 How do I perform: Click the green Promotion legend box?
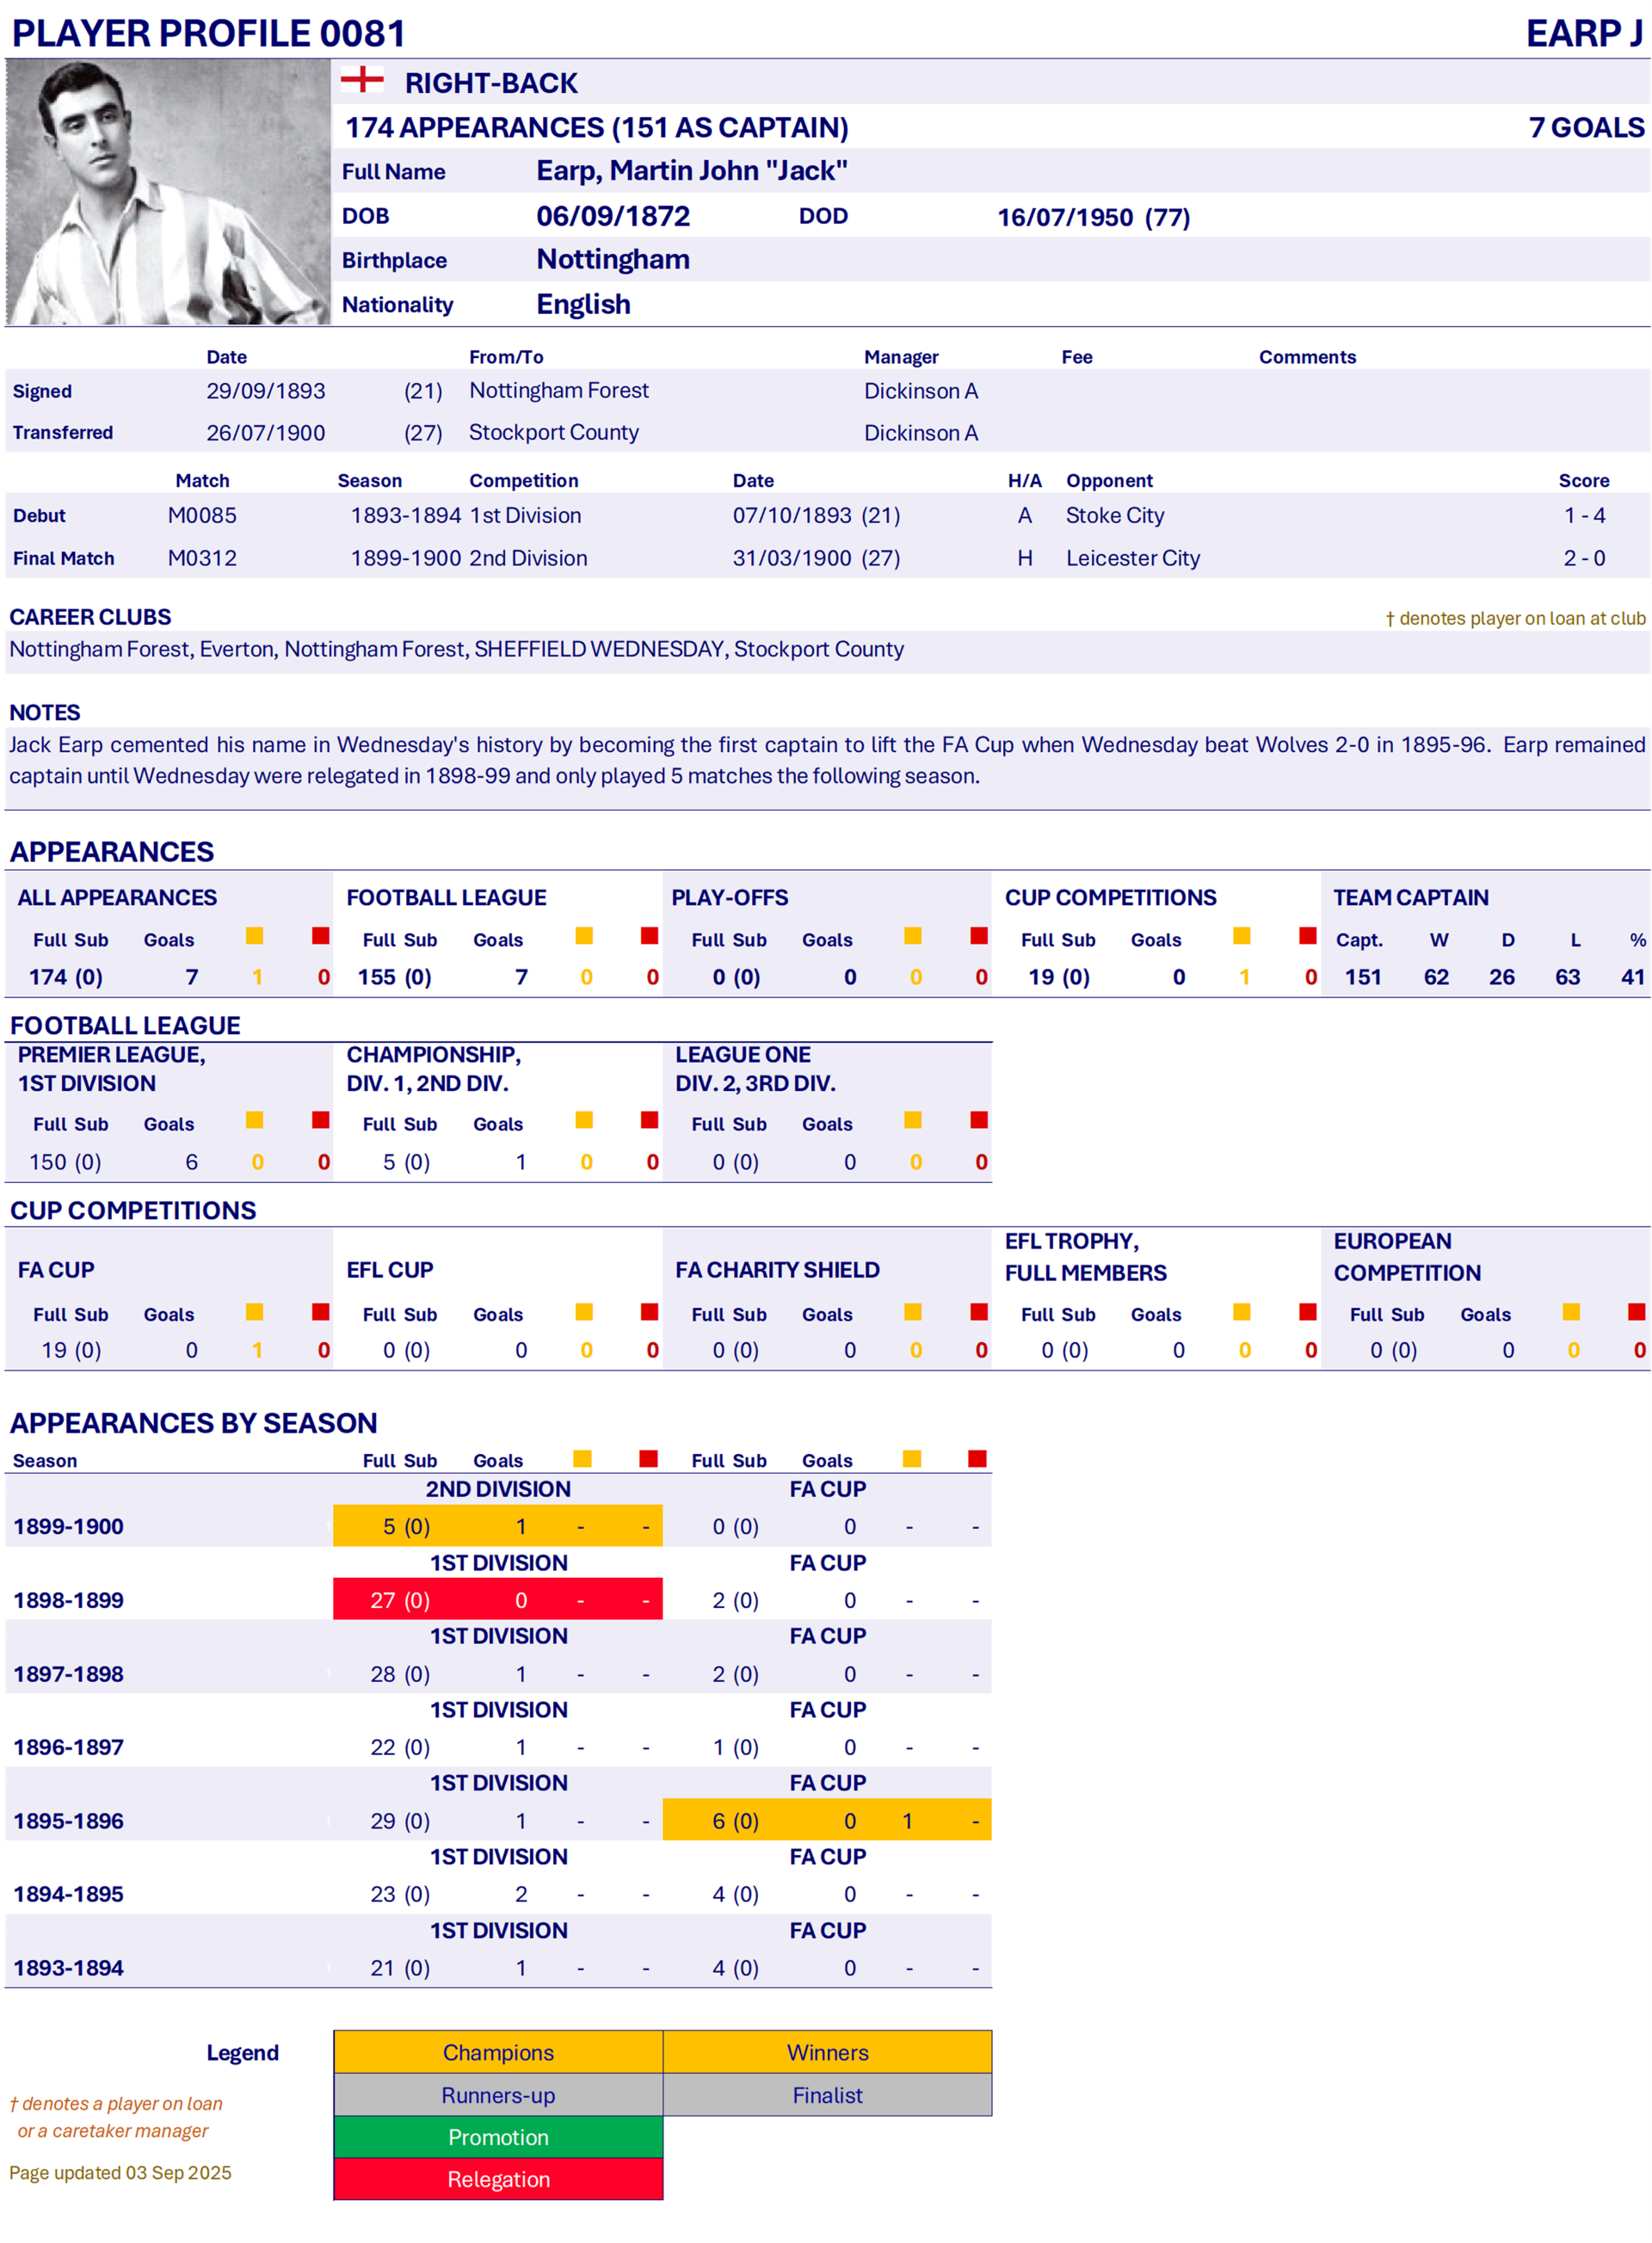pos(498,2137)
